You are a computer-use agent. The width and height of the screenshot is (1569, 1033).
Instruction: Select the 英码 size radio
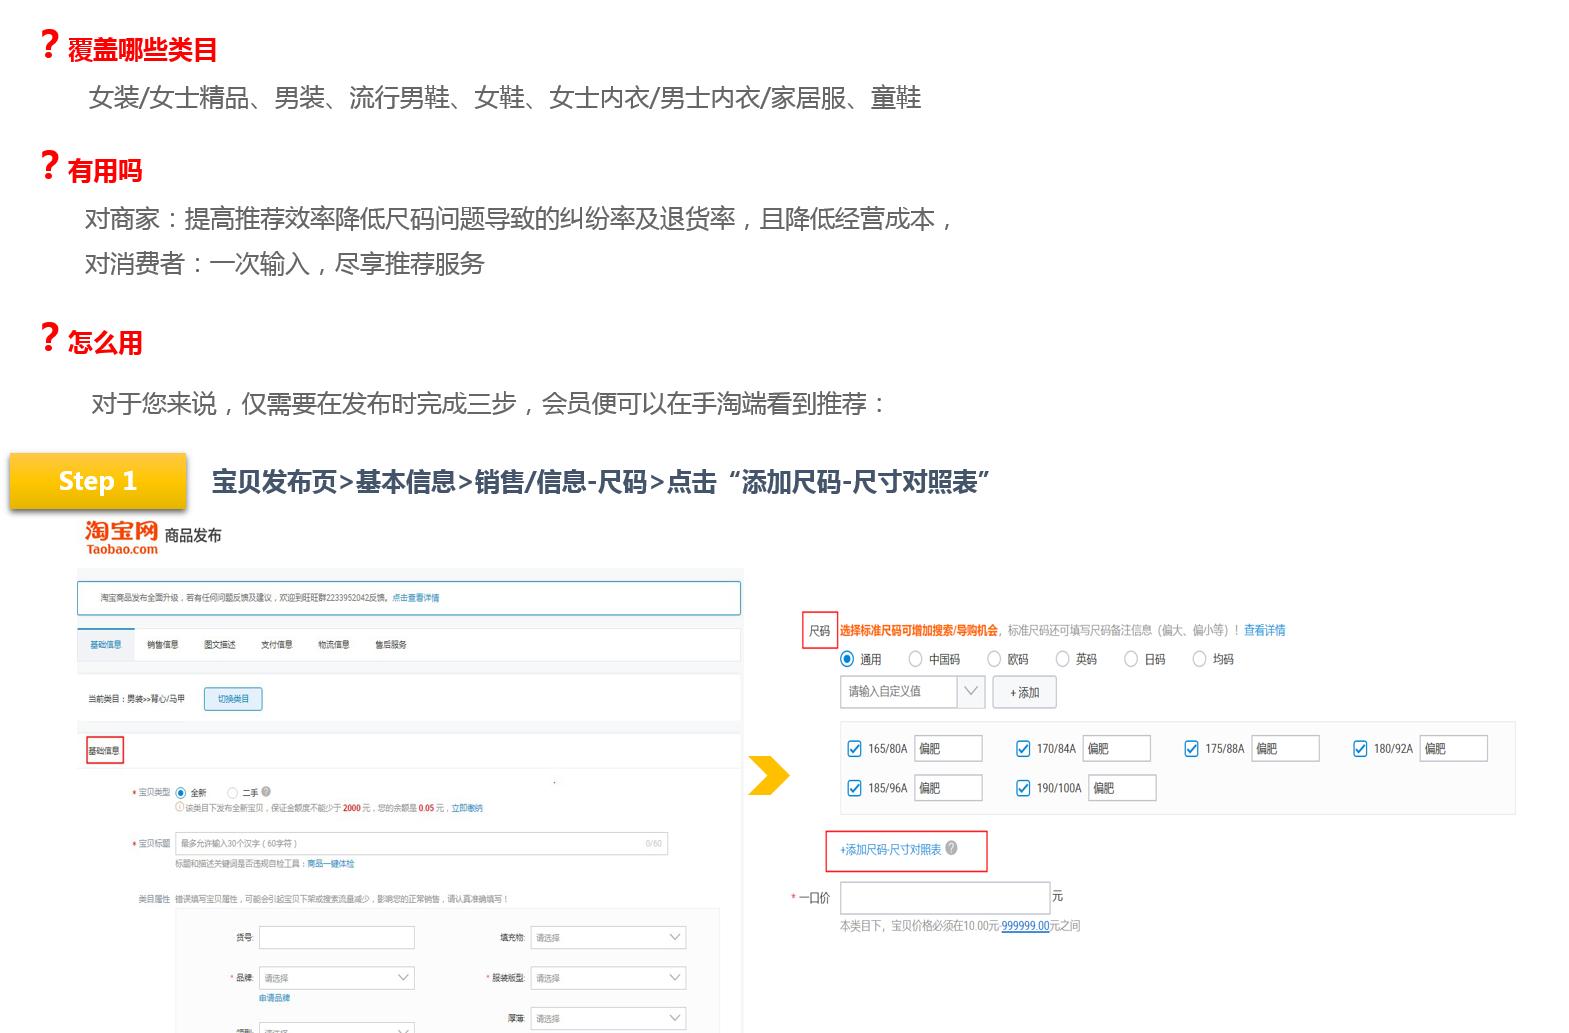(x=1062, y=659)
